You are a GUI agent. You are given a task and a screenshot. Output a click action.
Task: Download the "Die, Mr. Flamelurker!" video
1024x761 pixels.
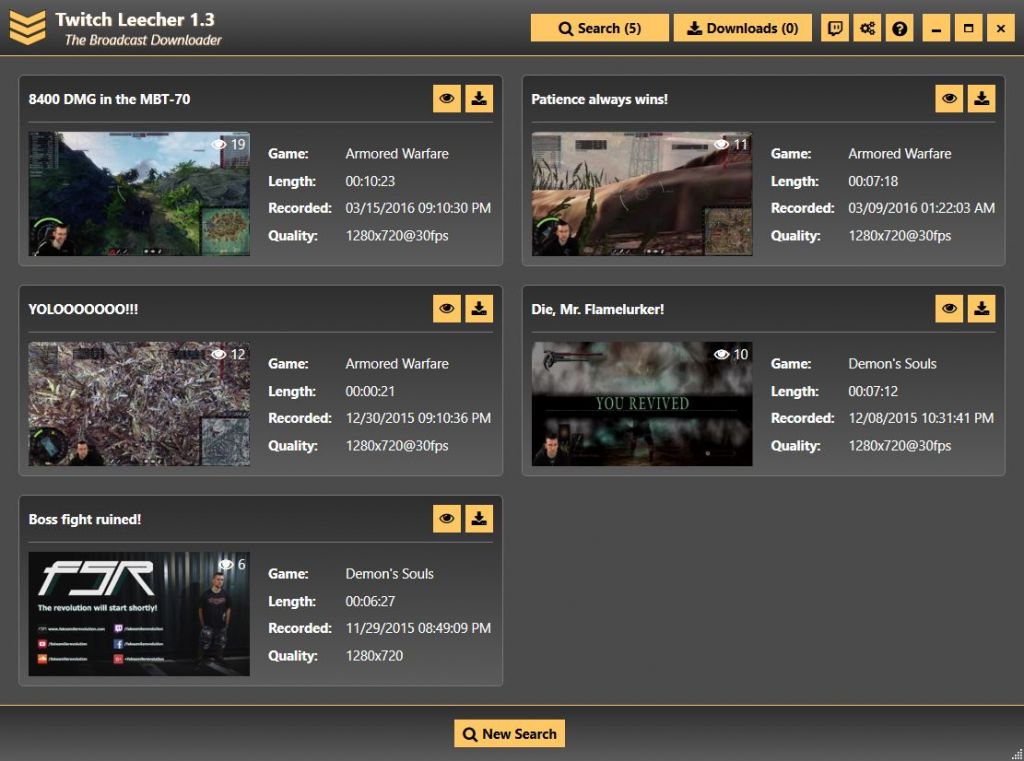point(982,309)
